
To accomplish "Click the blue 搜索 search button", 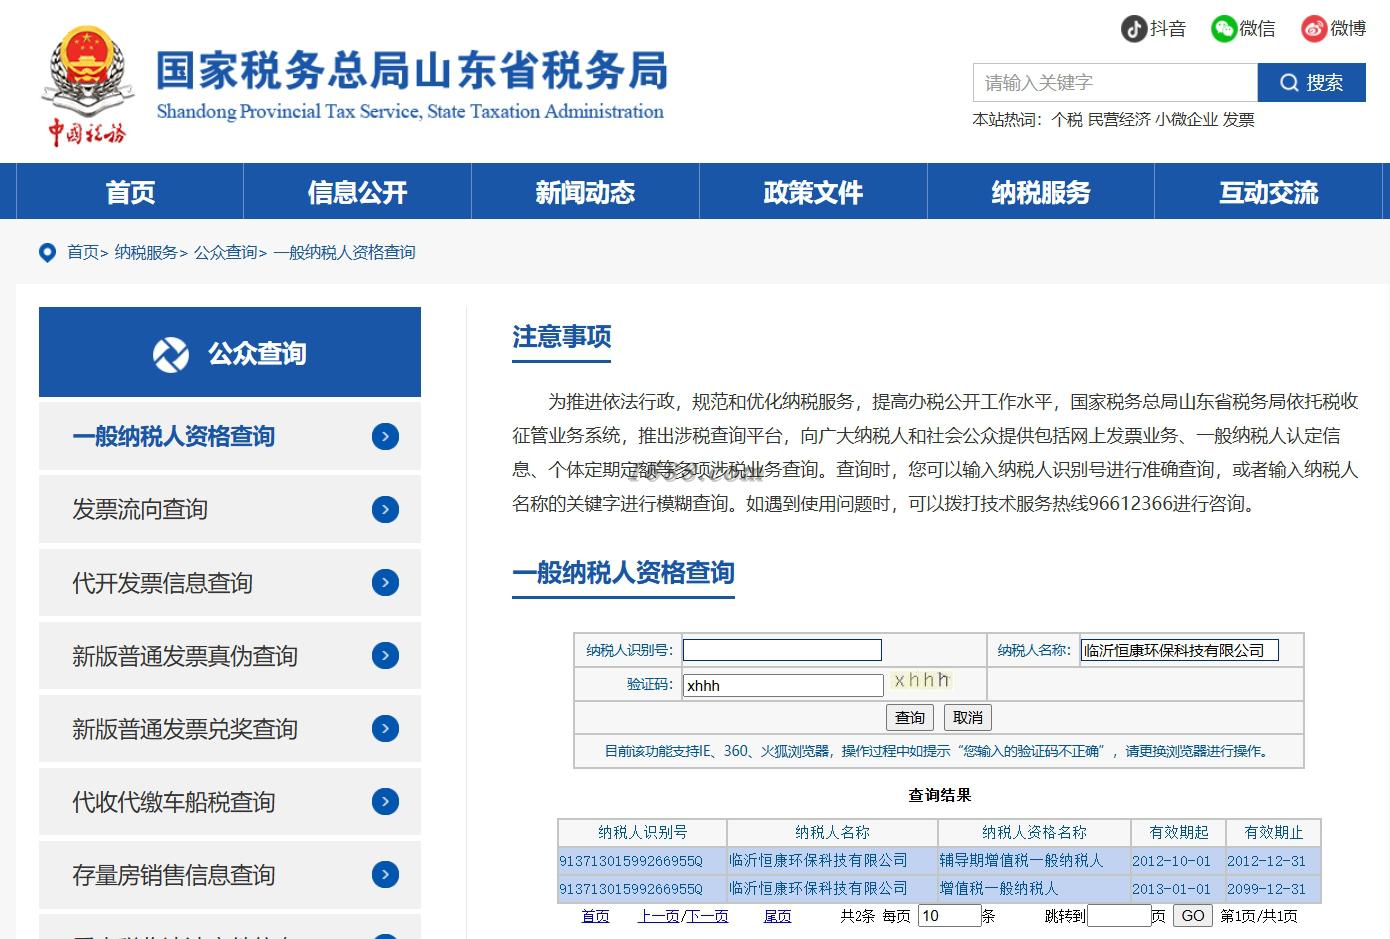I will coord(1311,82).
